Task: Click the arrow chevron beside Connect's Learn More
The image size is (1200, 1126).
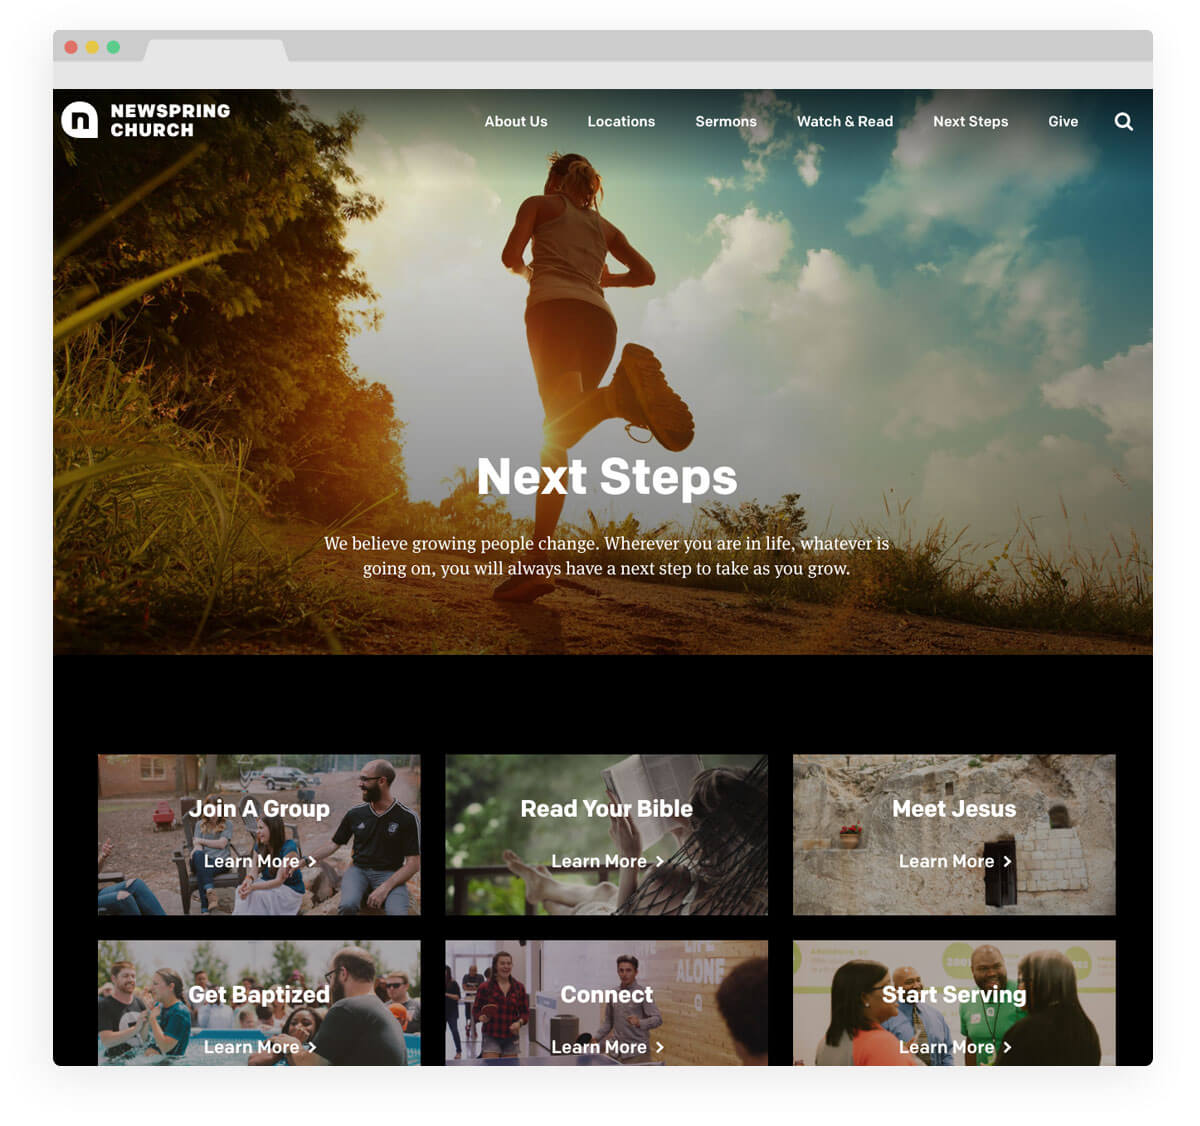Action: pyautogui.click(x=660, y=1047)
